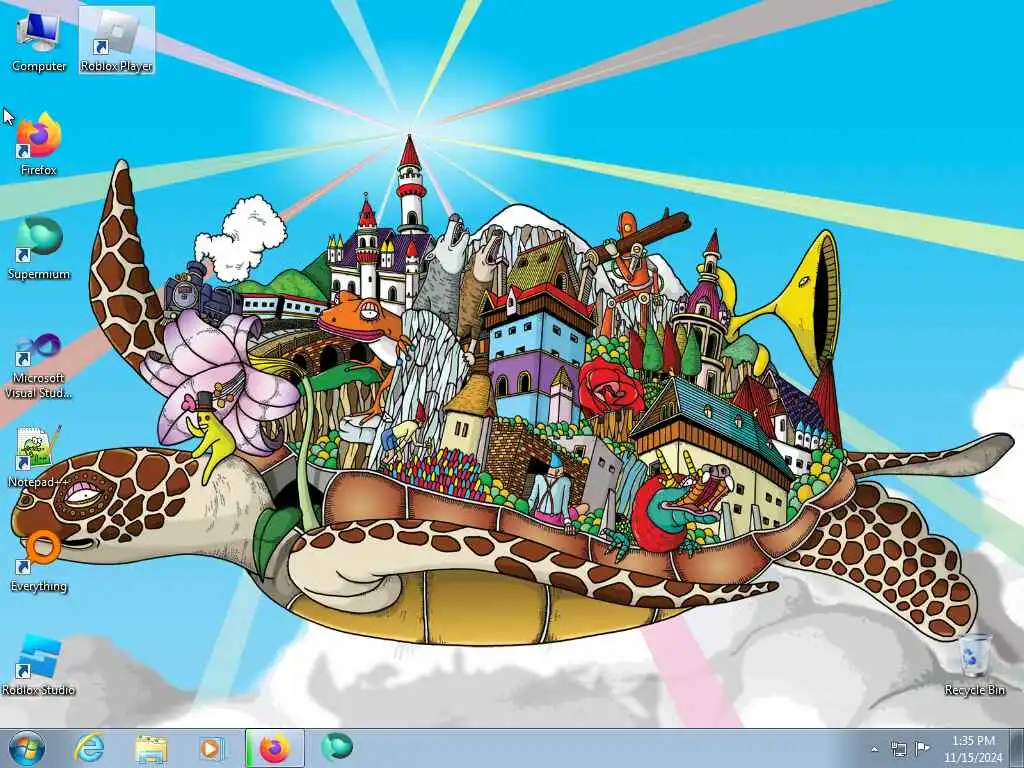Click the Recycle Bin label text

pos(974,690)
